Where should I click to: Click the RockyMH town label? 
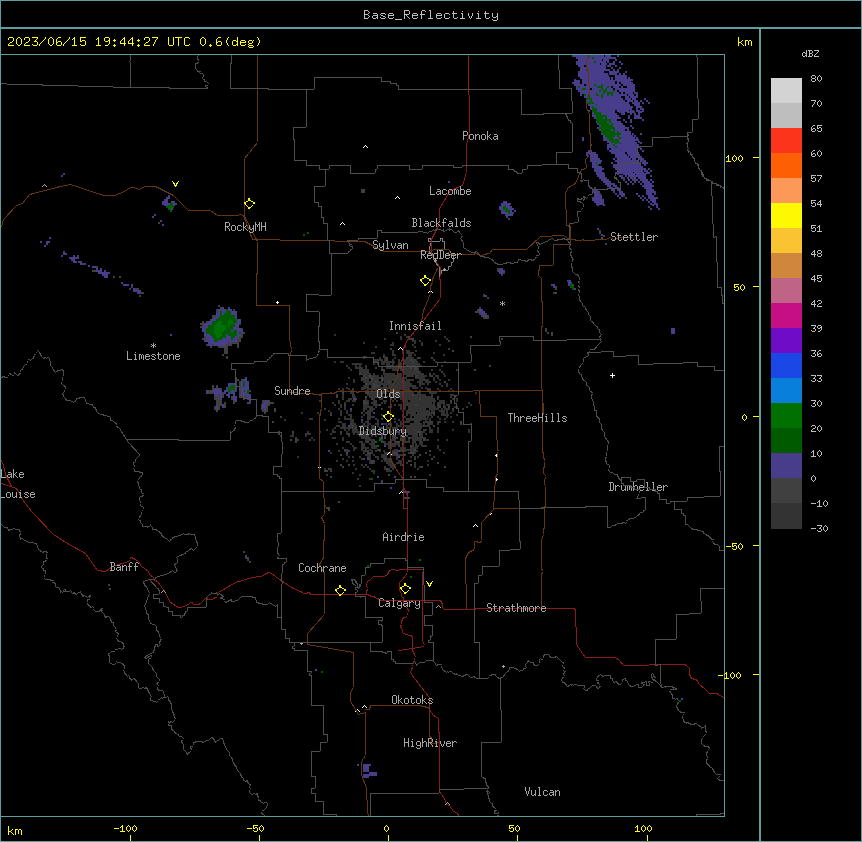pos(245,227)
